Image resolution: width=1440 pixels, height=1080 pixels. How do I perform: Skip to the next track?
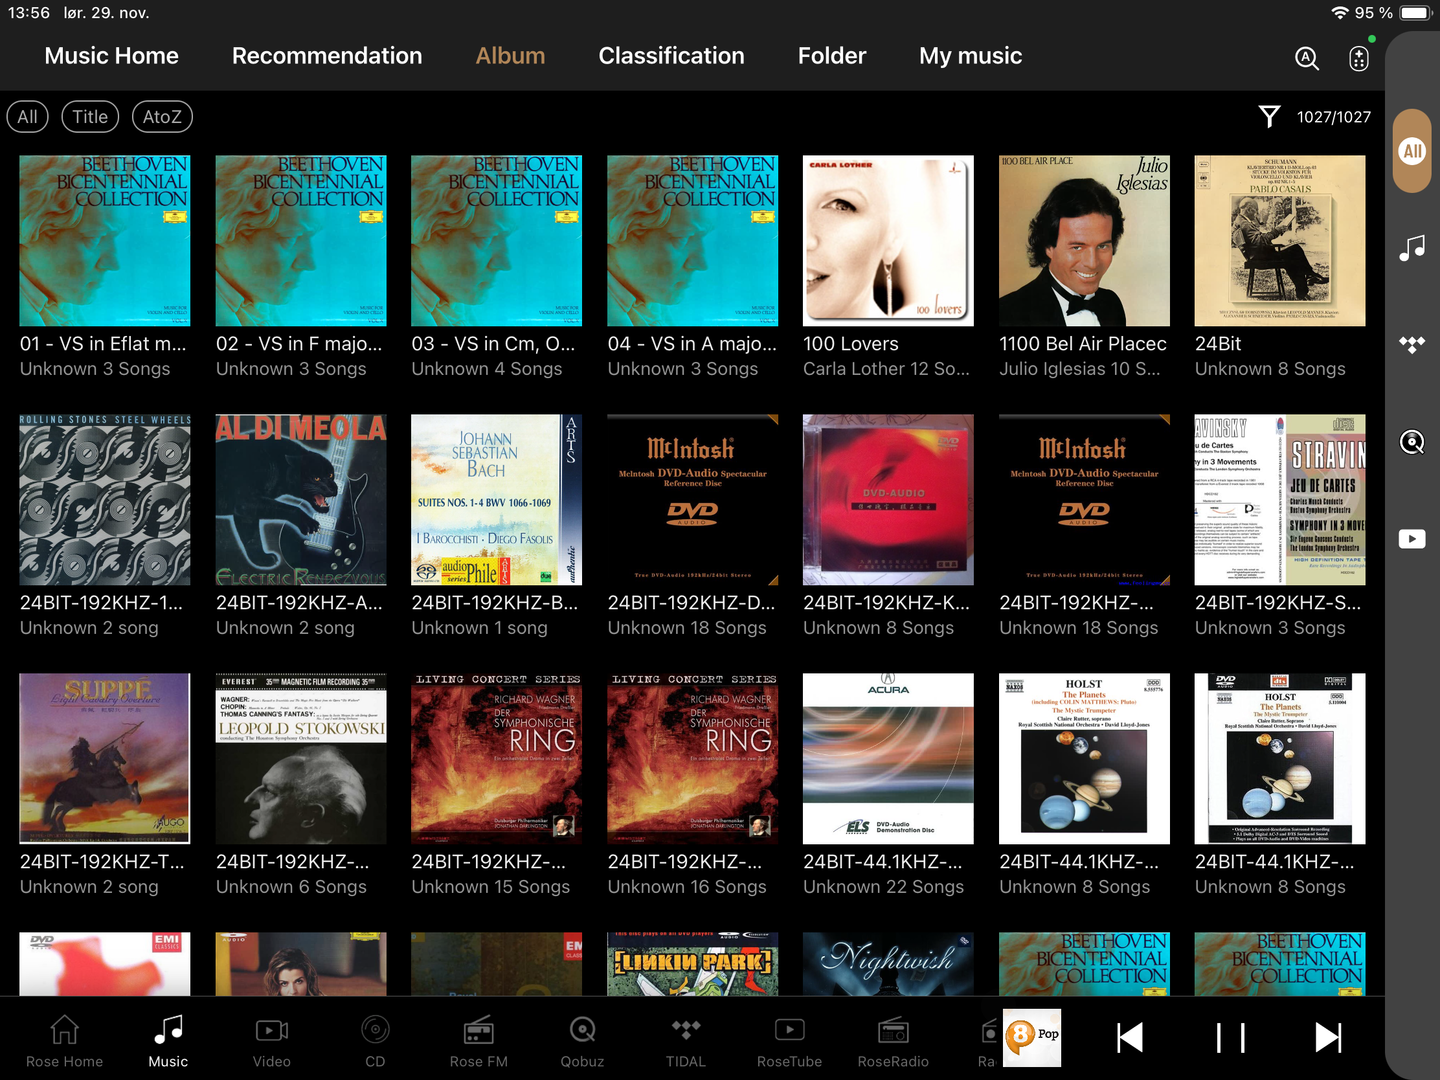[x=1328, y=1038]
